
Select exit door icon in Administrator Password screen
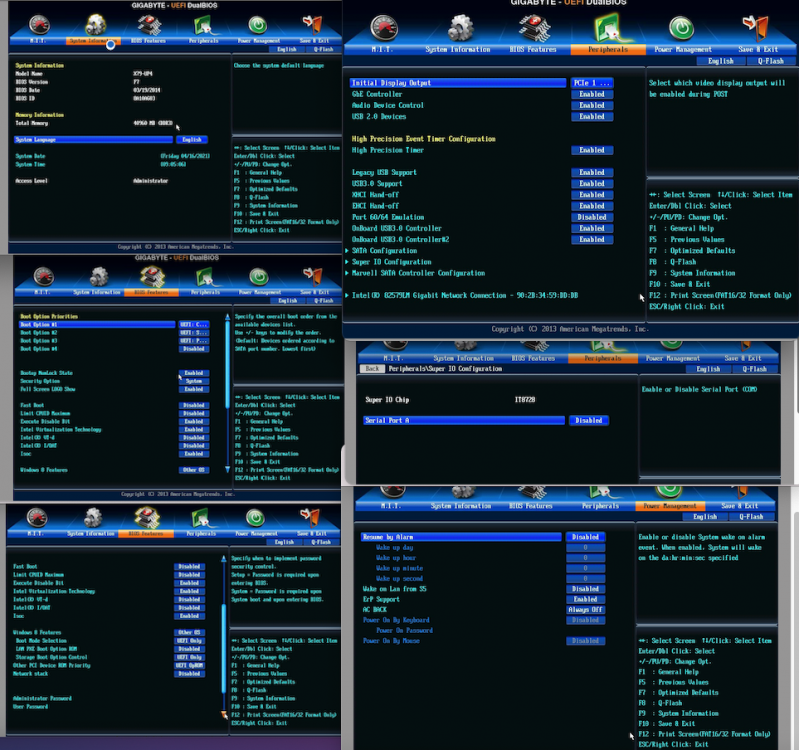(x=310, y=517)
